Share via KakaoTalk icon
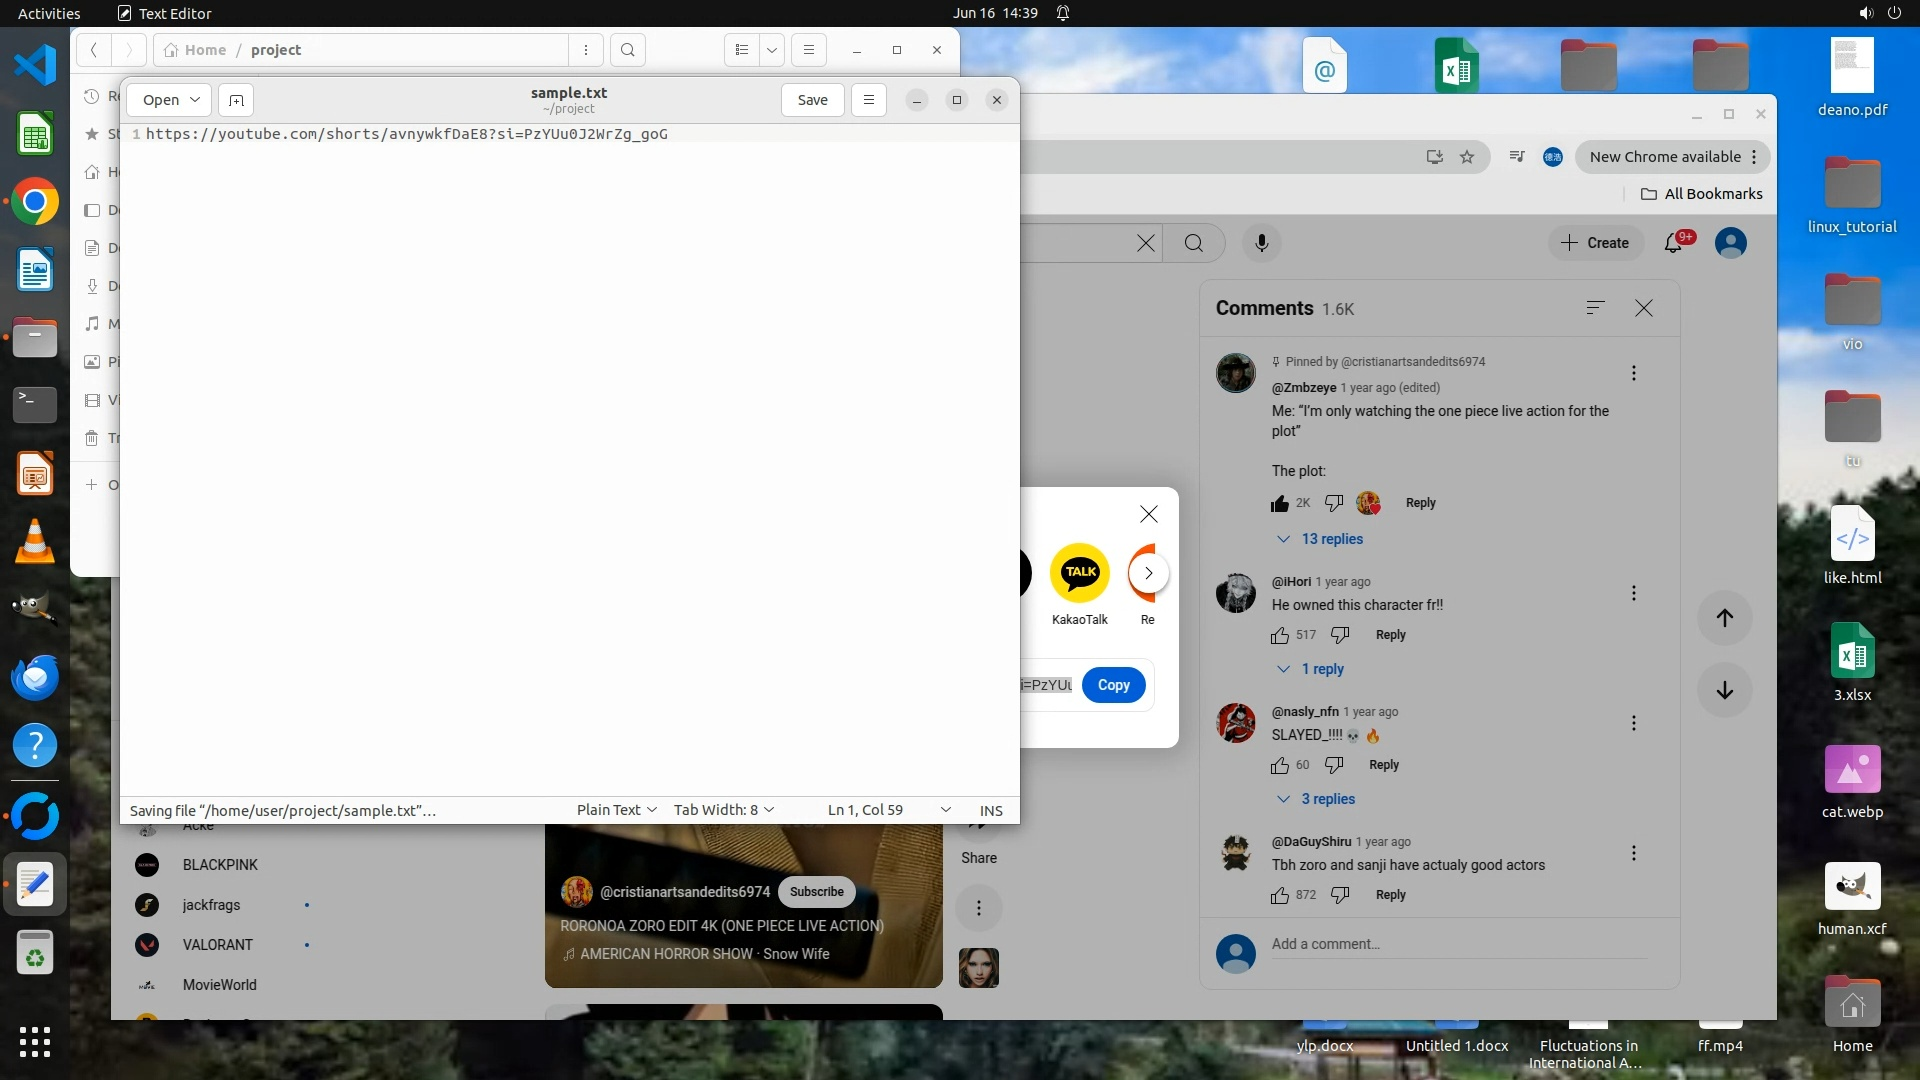This screenshot has height=1080, width=1920. coord(1079,574)
